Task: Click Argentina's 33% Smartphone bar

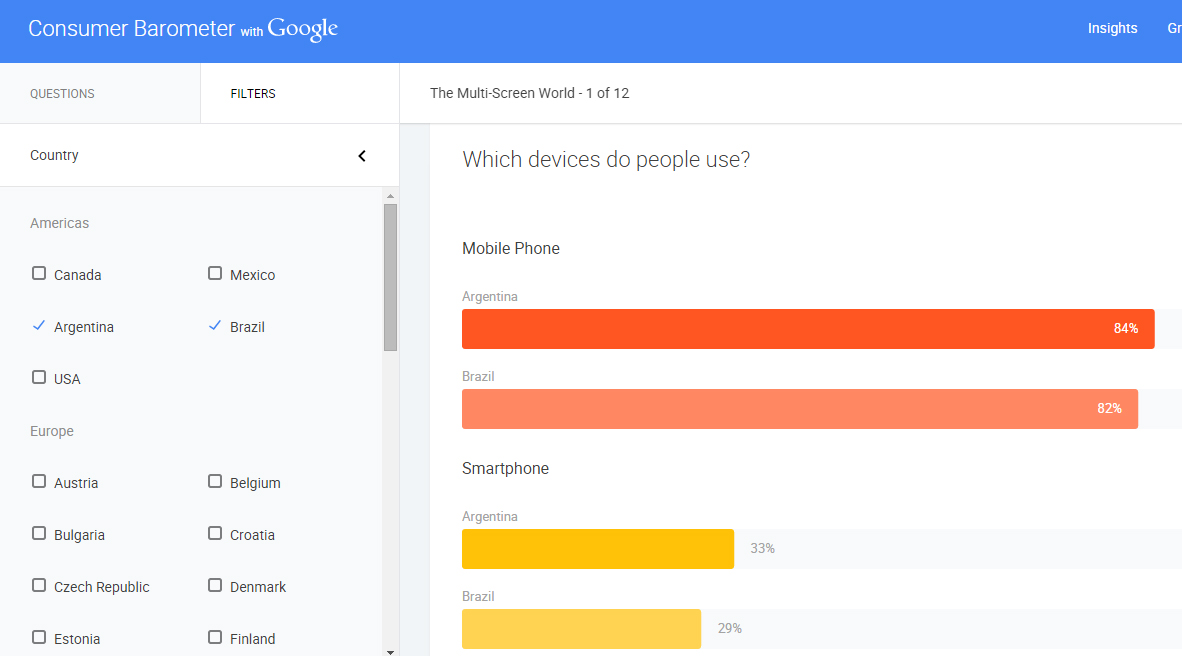Action: (x=597, y=549)
